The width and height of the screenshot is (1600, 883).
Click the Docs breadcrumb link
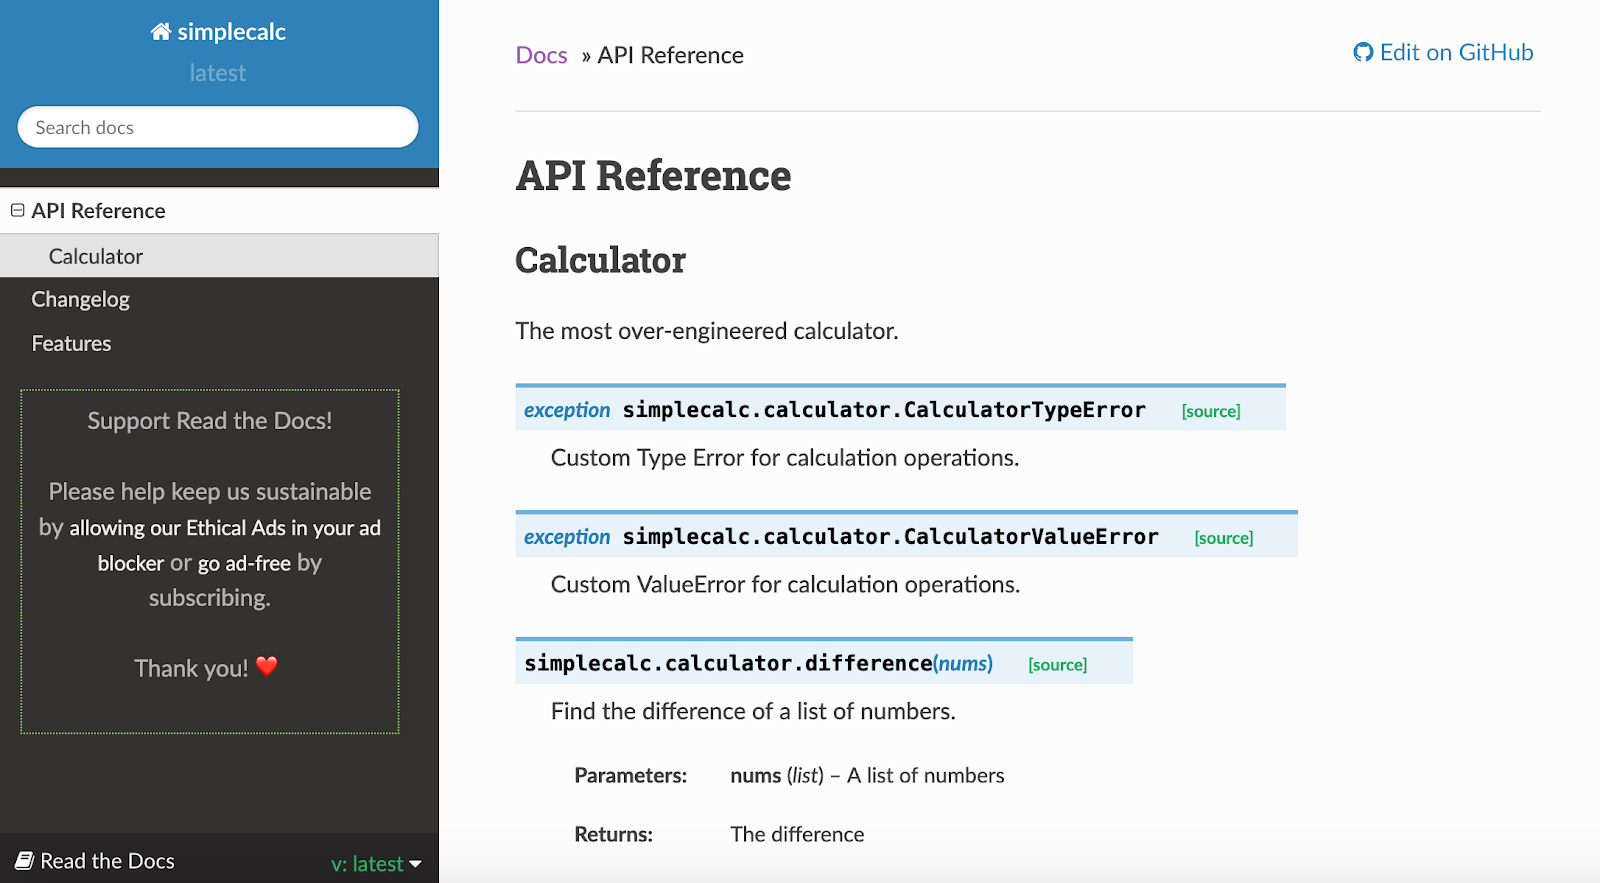tap(541, 55)
